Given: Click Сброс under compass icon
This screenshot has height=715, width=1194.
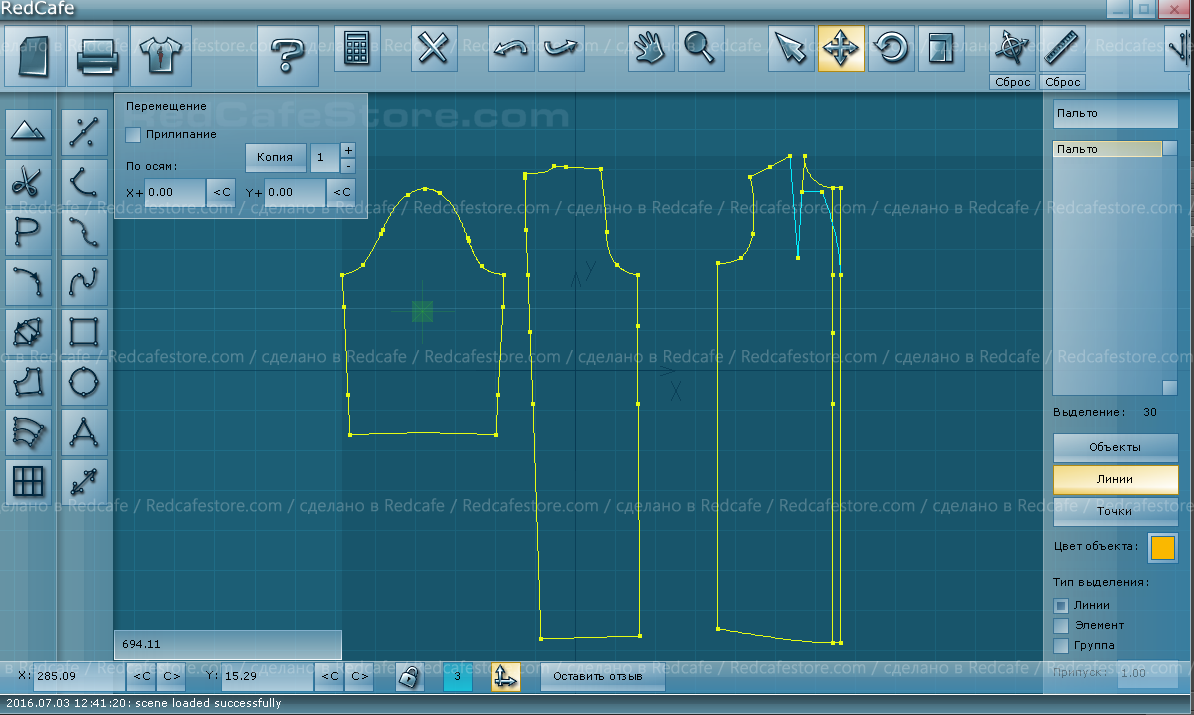Looking at the screenshot, I should coord(1012,82).
